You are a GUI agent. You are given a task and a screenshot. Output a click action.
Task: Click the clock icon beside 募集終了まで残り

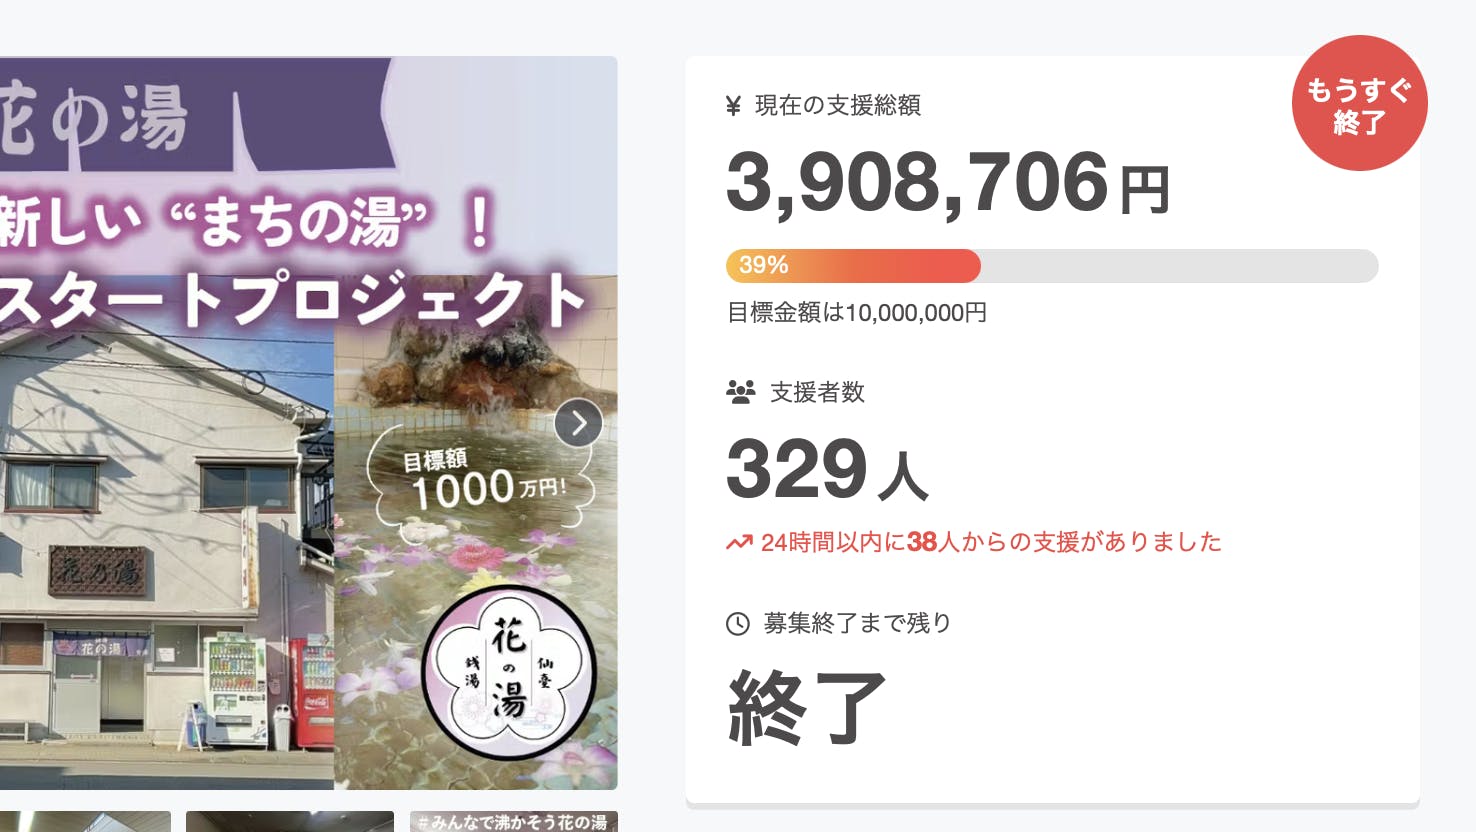pos(737,624)
